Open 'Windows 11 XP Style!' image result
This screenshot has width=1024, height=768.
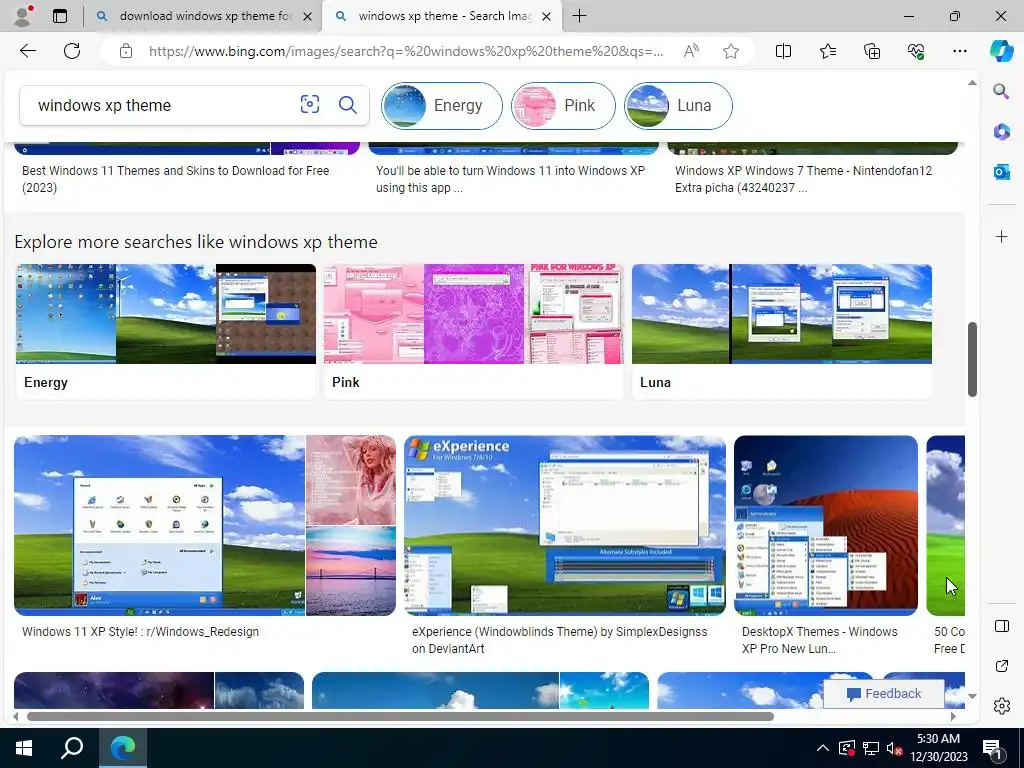[x=159, y=525]
